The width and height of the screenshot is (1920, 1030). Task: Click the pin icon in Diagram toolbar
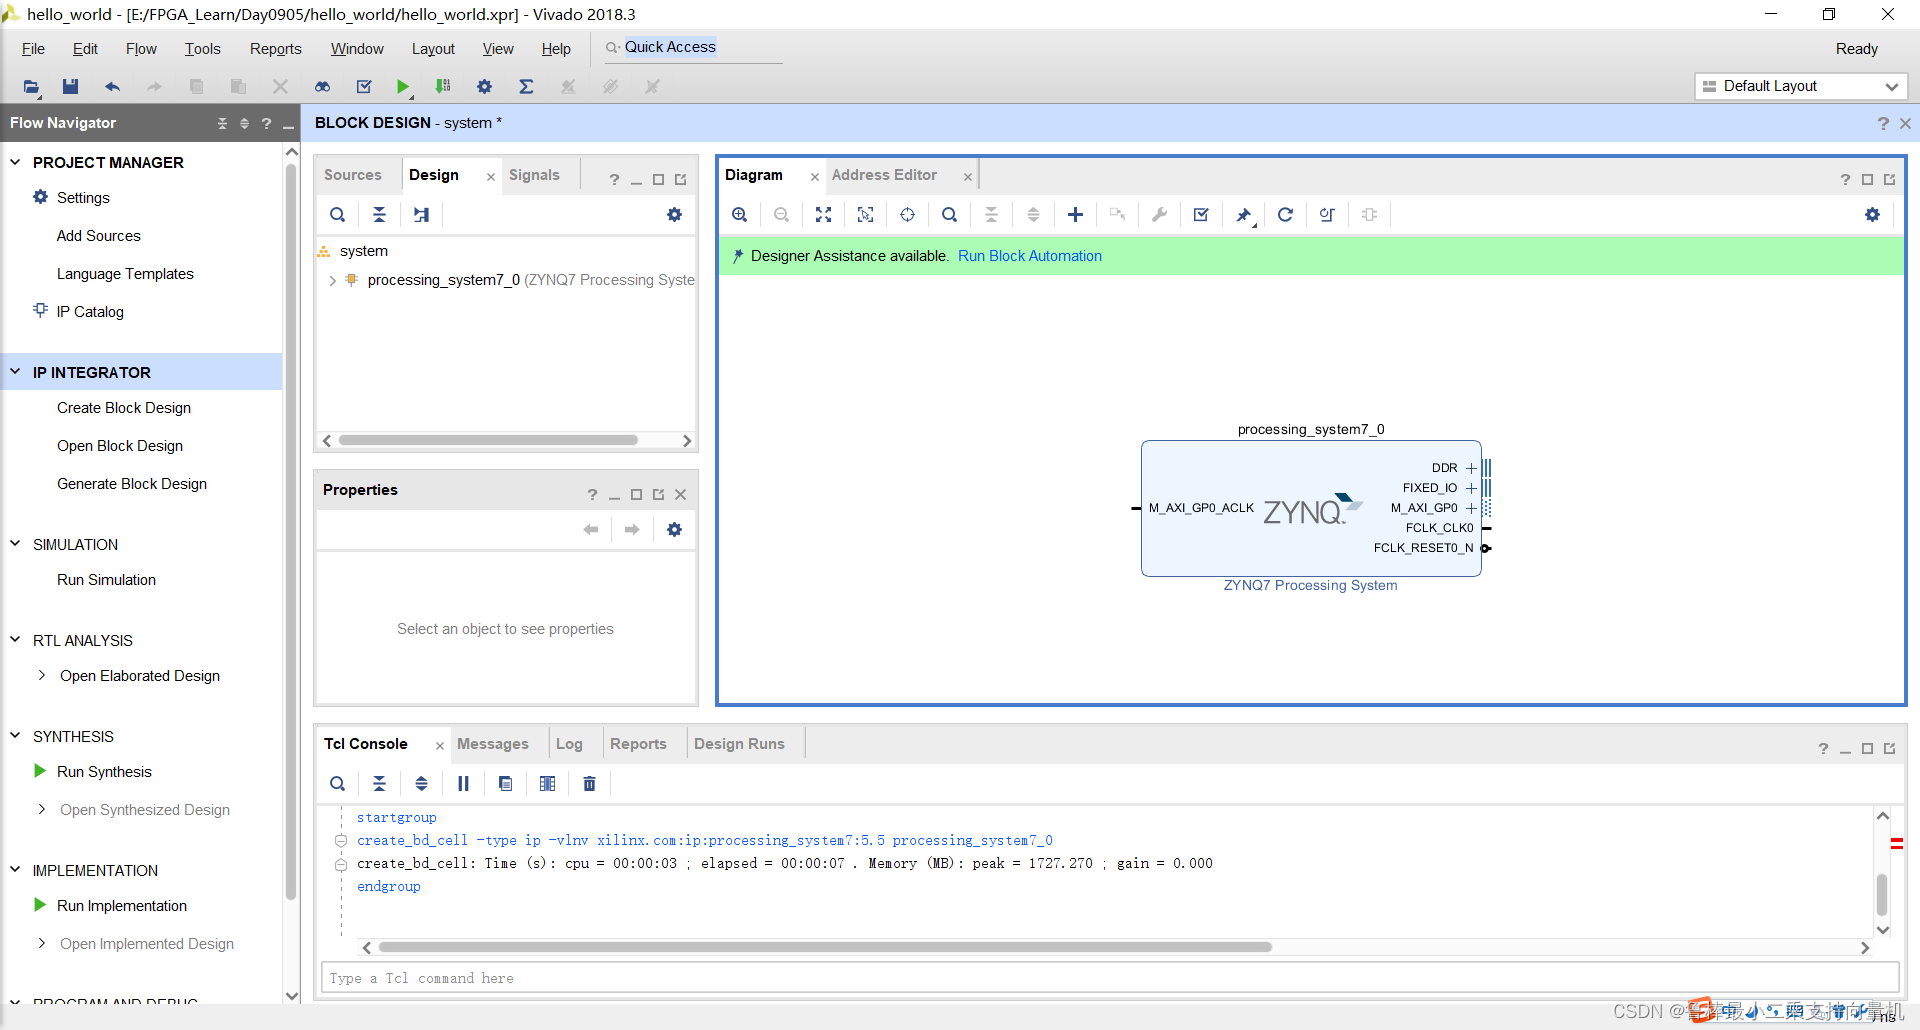(1243, 215)
